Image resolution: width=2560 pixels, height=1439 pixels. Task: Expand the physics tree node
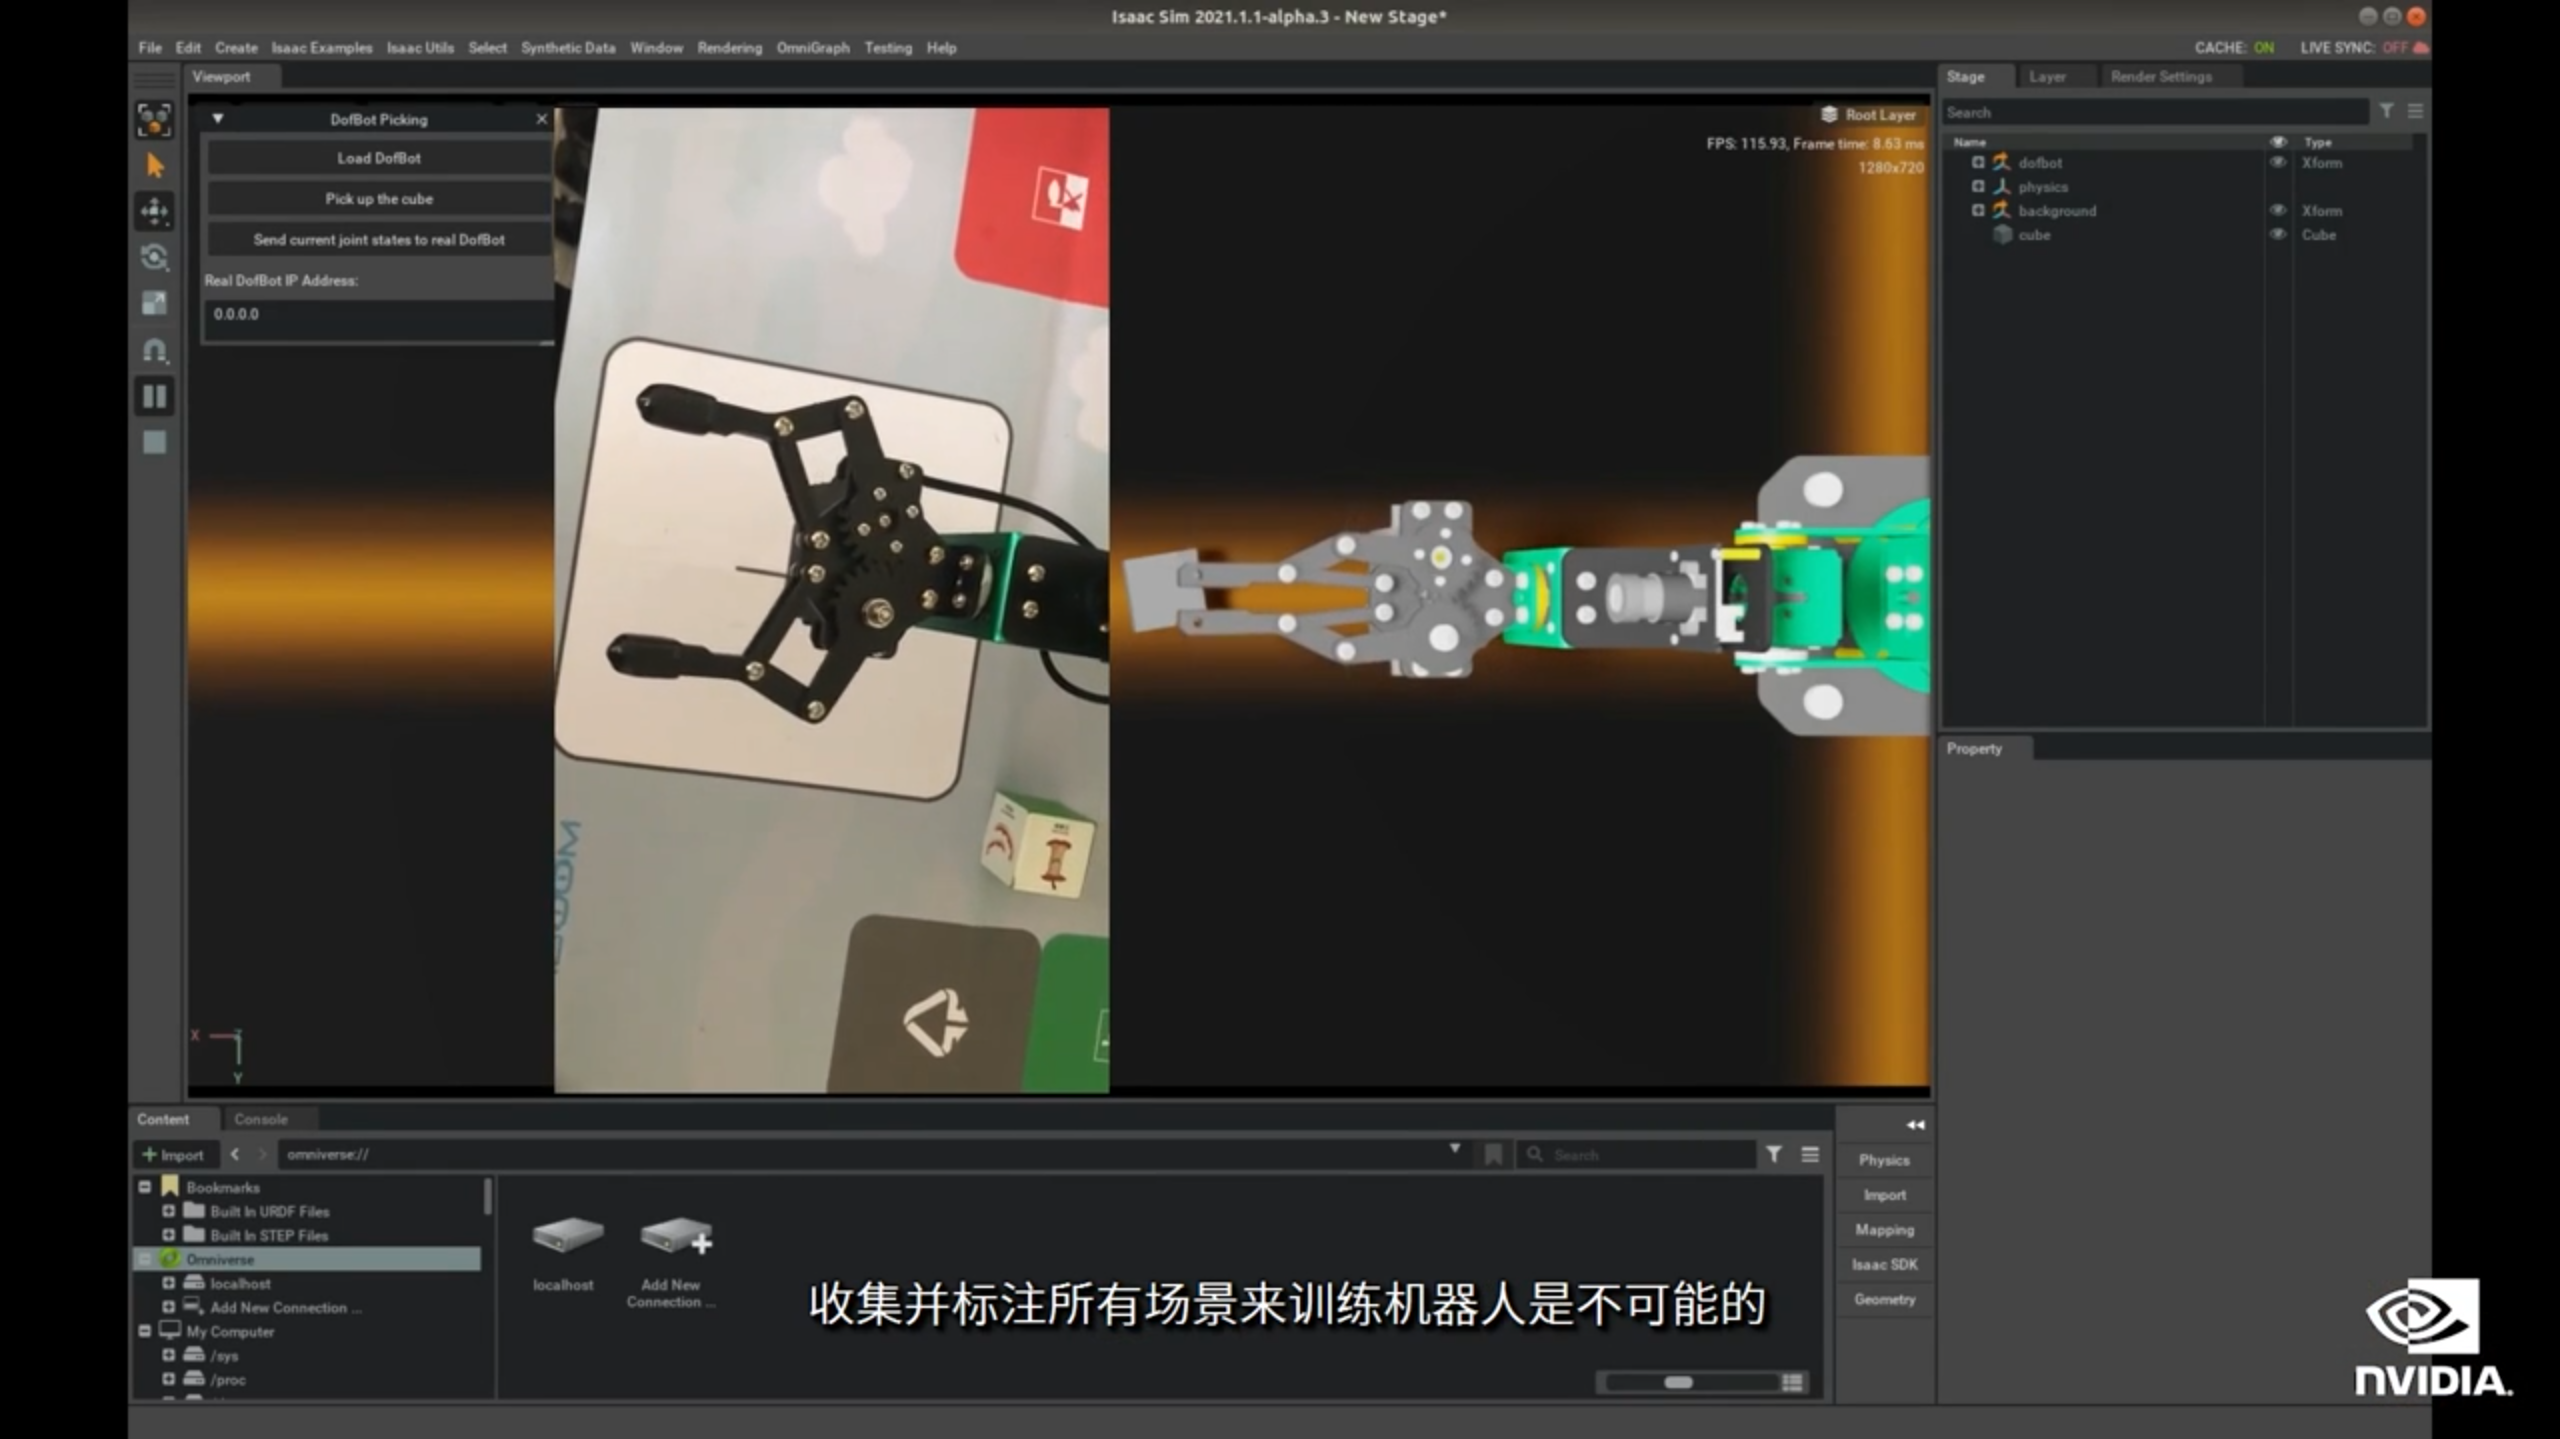pos(1977,187)
